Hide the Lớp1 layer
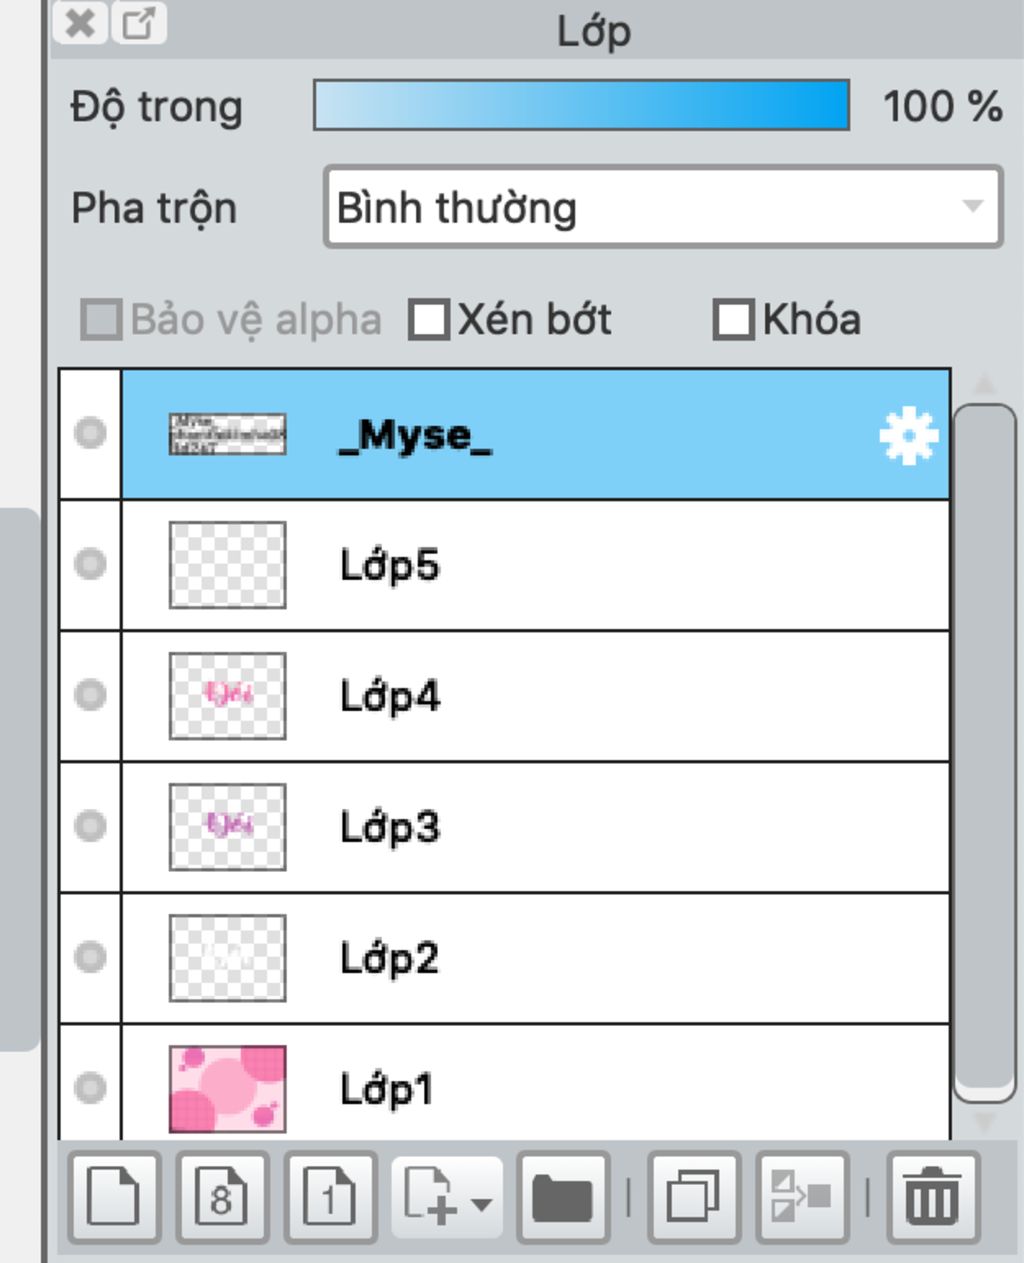 pyautogui.click(x=90, y=1087)
